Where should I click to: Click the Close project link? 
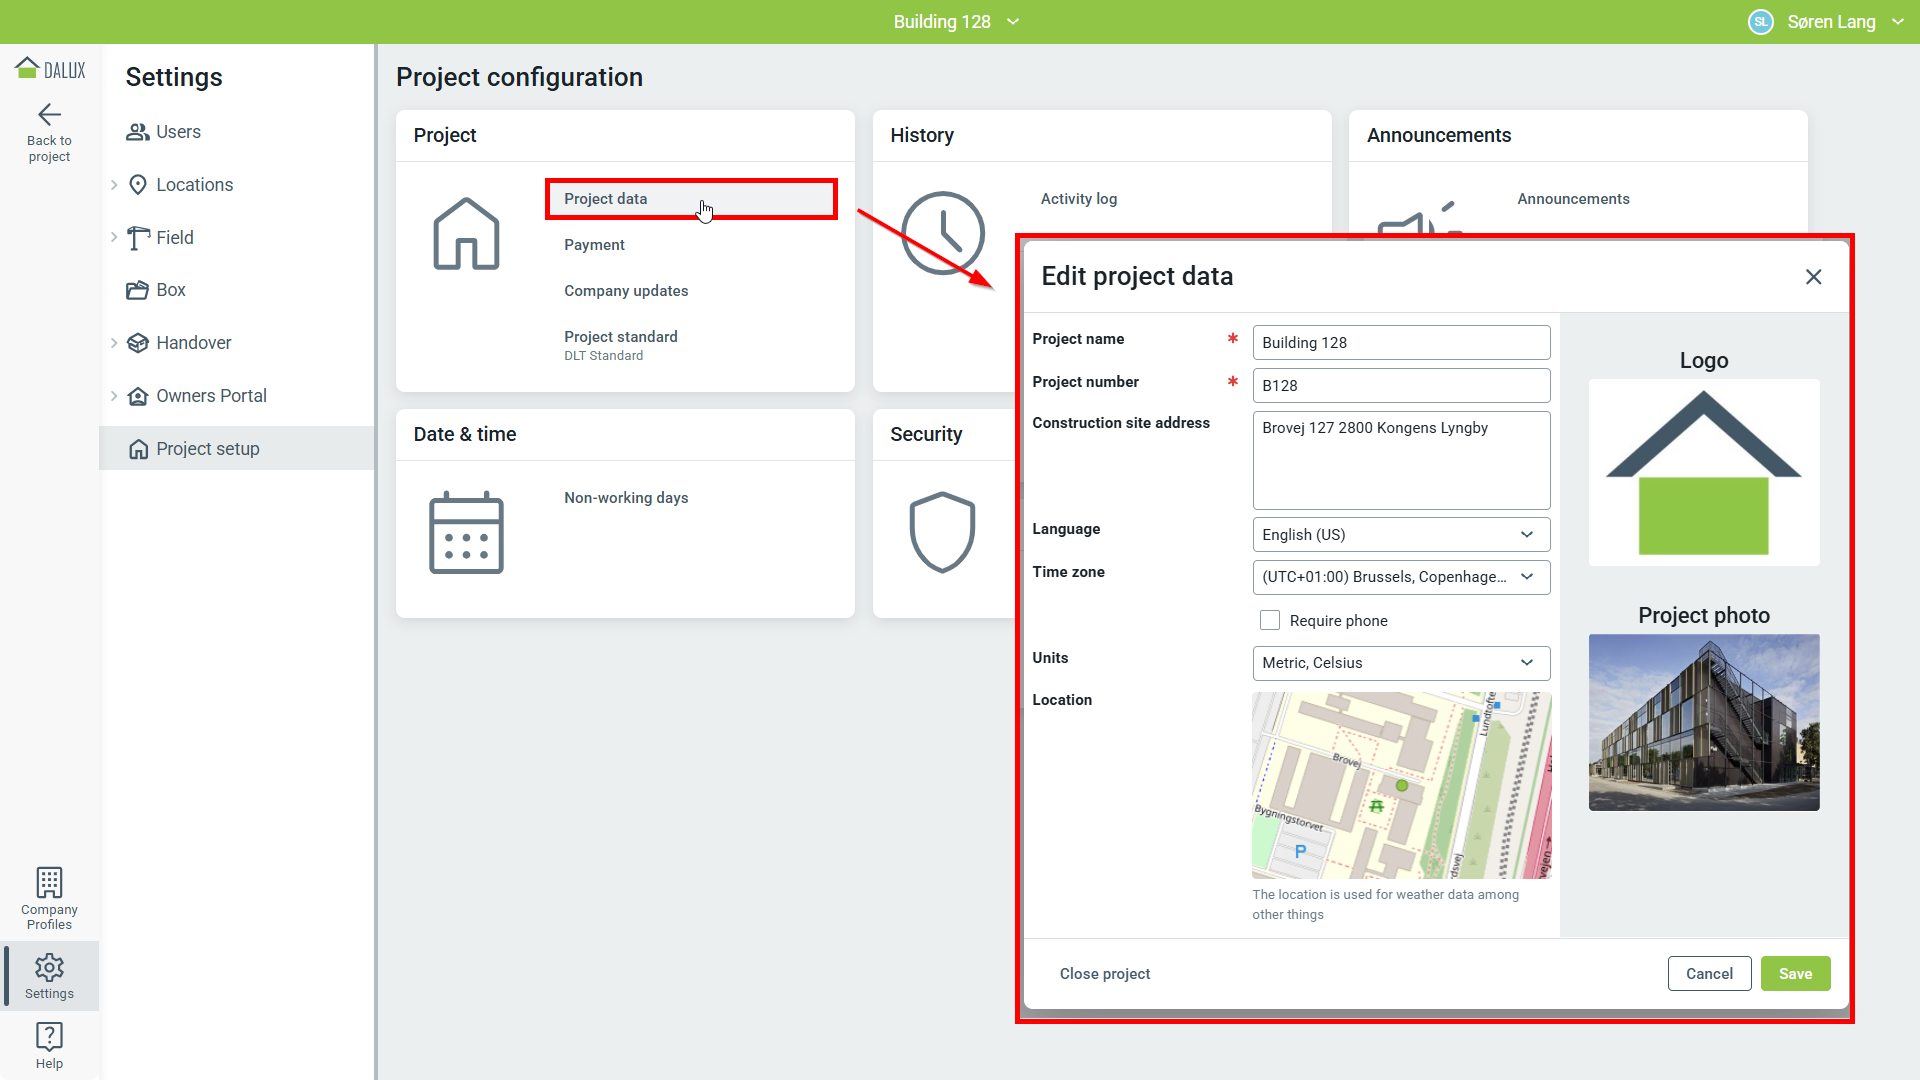(x=1104, y=974)
